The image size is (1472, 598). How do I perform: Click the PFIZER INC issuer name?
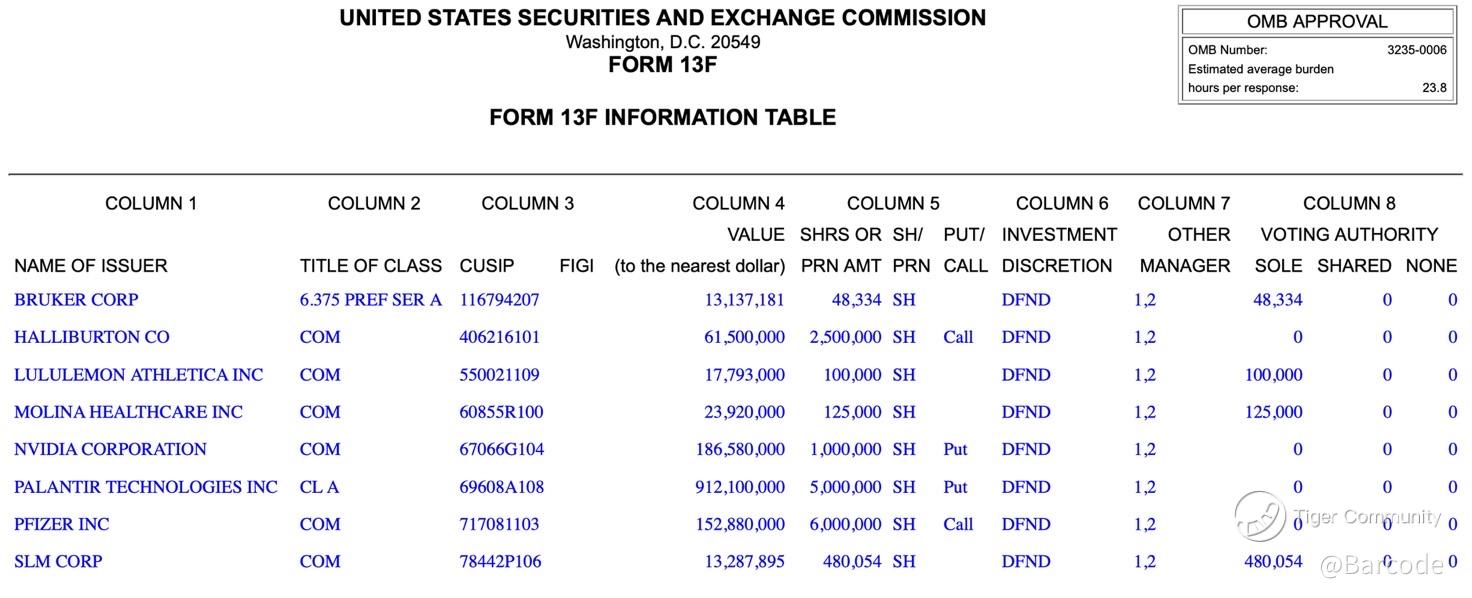point(62,524)
